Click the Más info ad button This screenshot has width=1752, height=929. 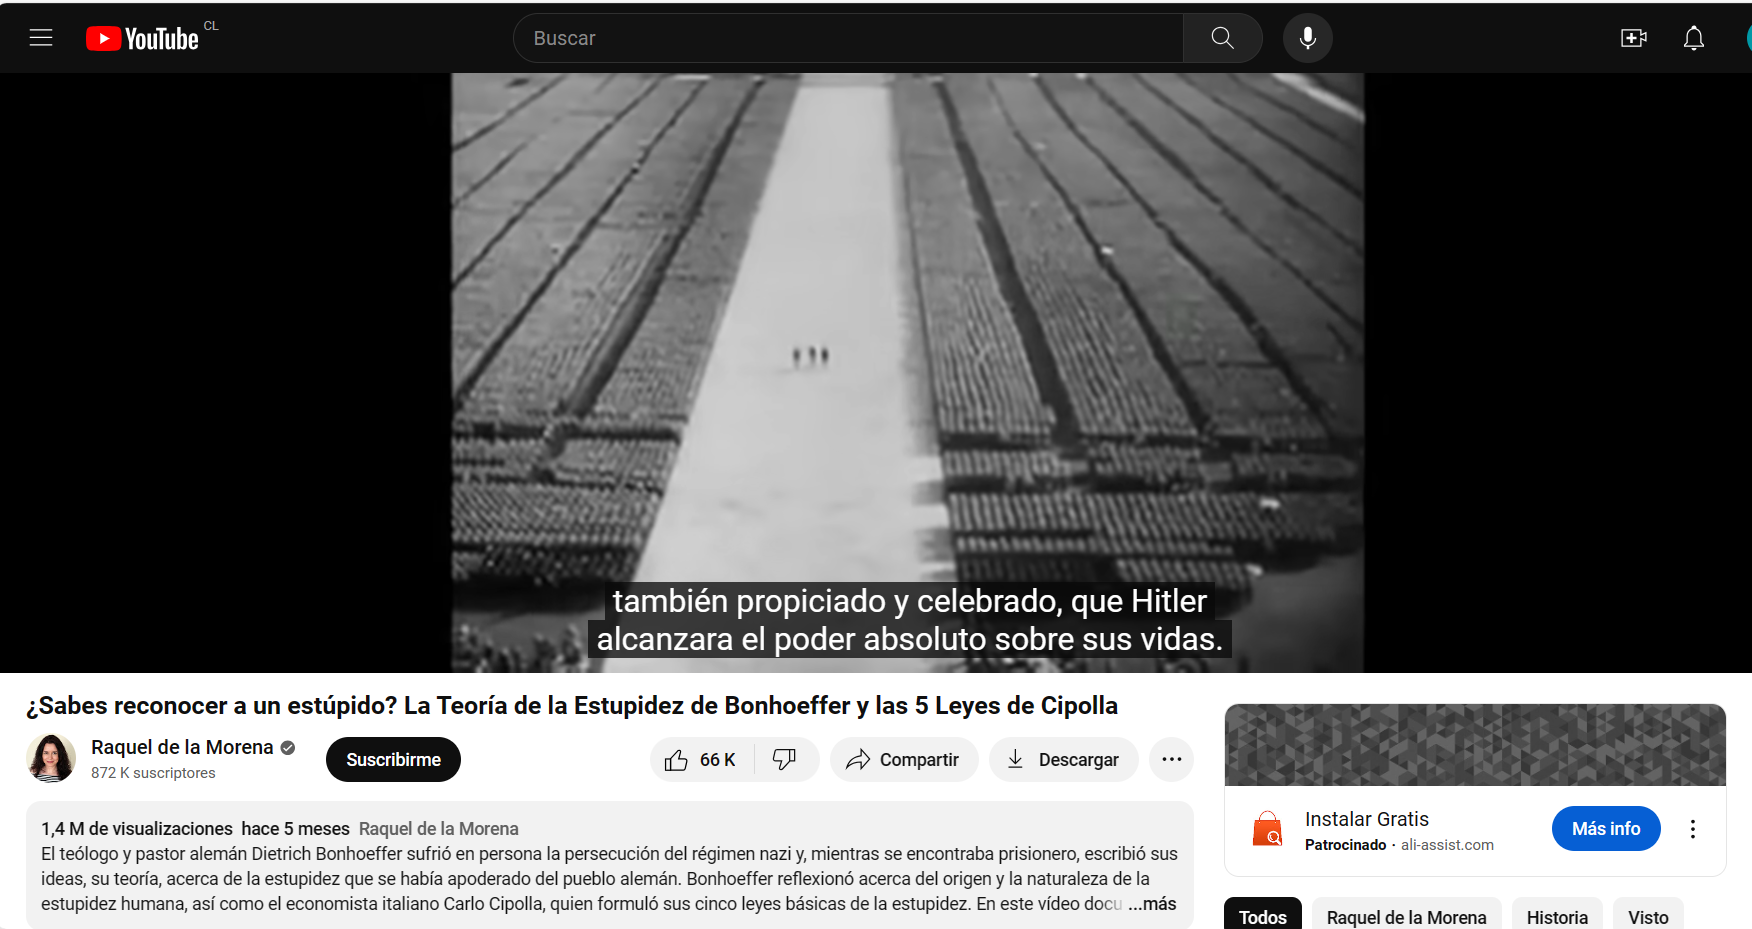(1605, 829)
